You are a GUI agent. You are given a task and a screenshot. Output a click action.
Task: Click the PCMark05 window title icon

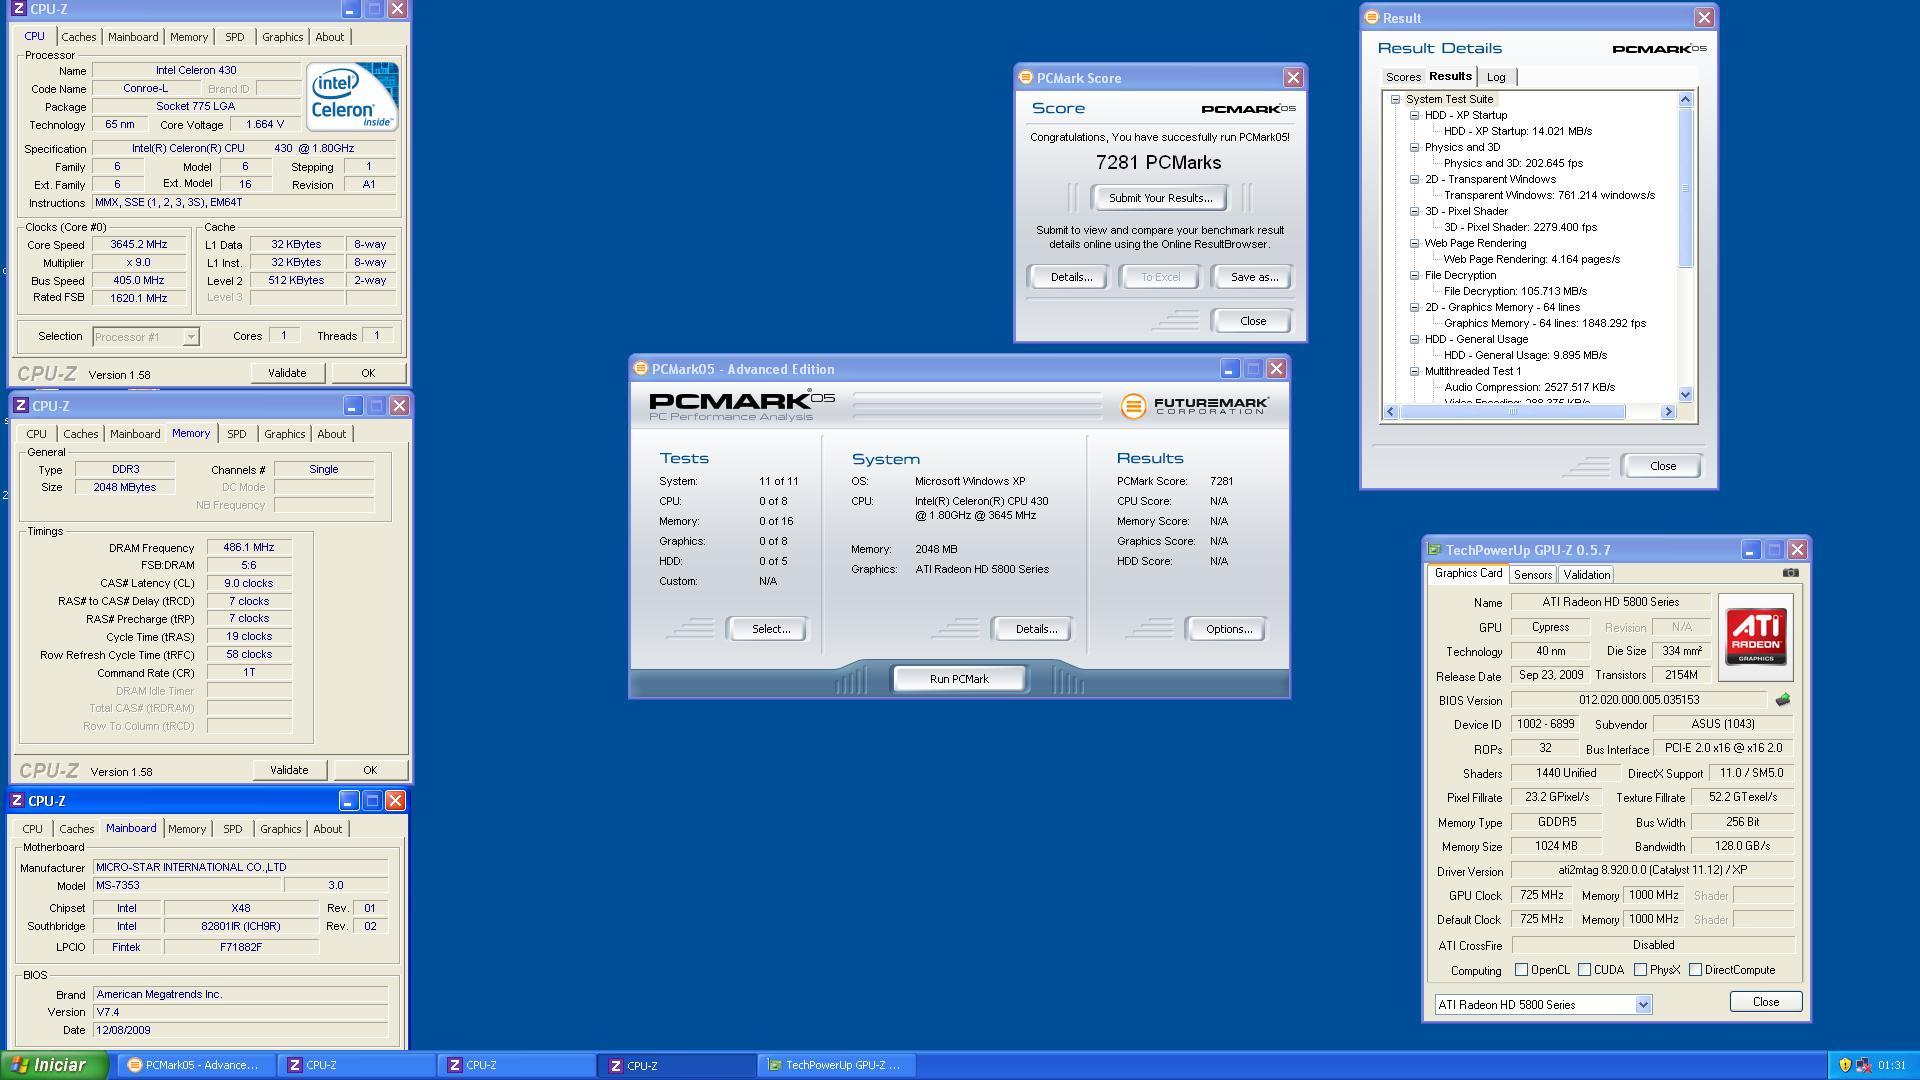(641, 369)
